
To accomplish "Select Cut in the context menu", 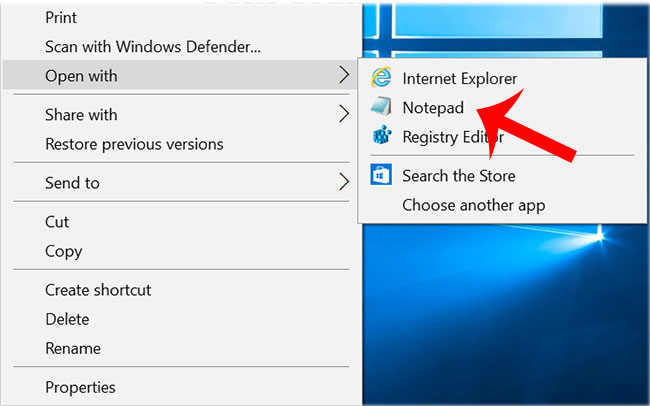I will click(x=57, y=222).
